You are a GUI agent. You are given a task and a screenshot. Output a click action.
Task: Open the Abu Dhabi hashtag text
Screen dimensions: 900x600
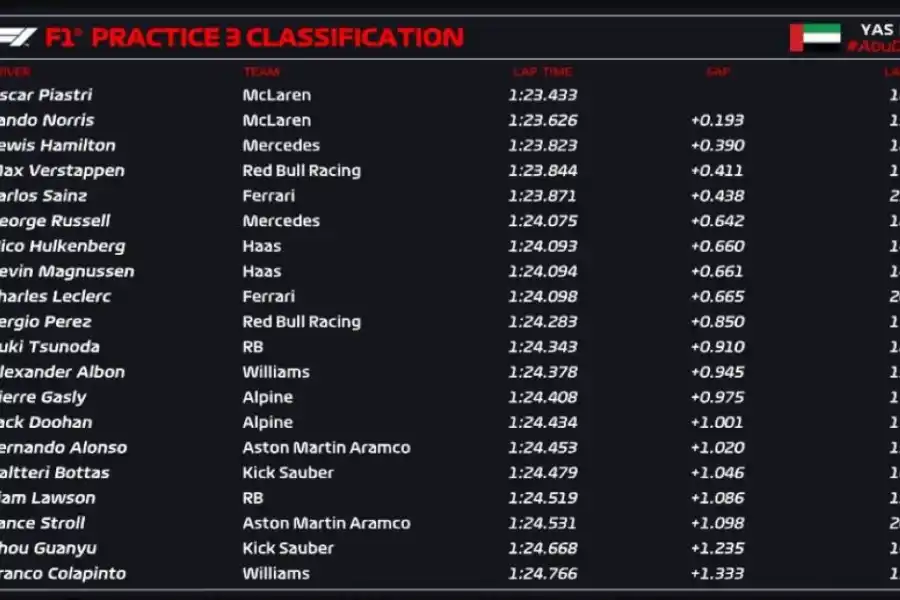point(873,47)
